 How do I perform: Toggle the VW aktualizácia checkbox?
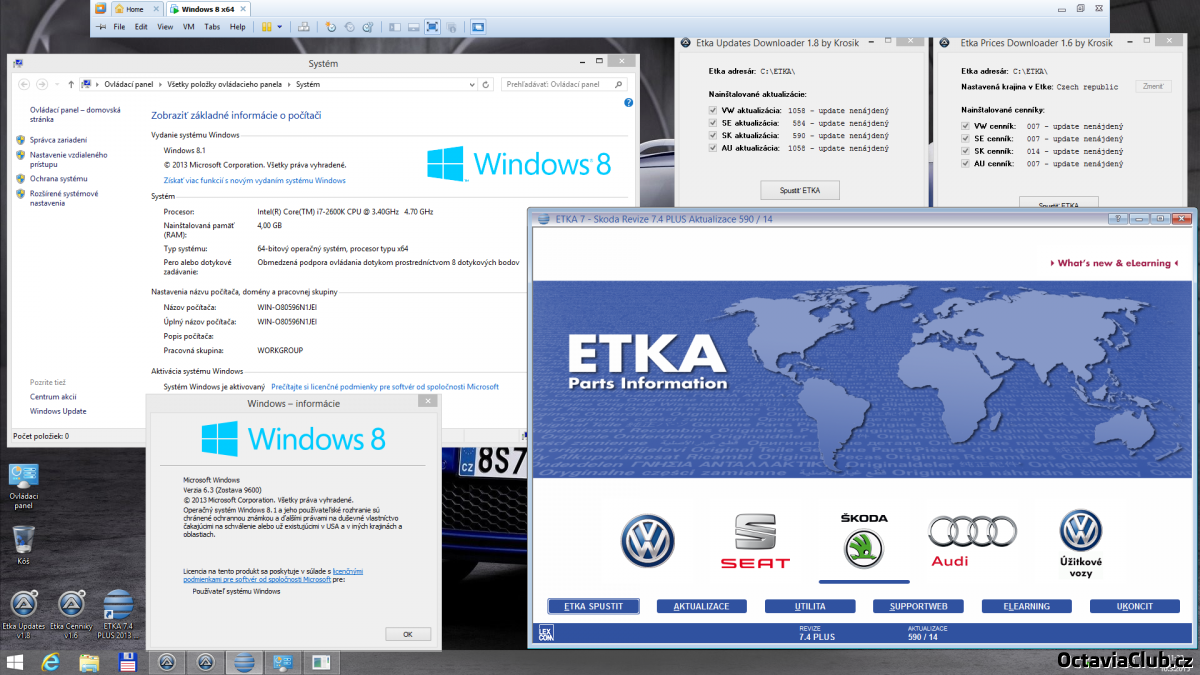(712, 111)
